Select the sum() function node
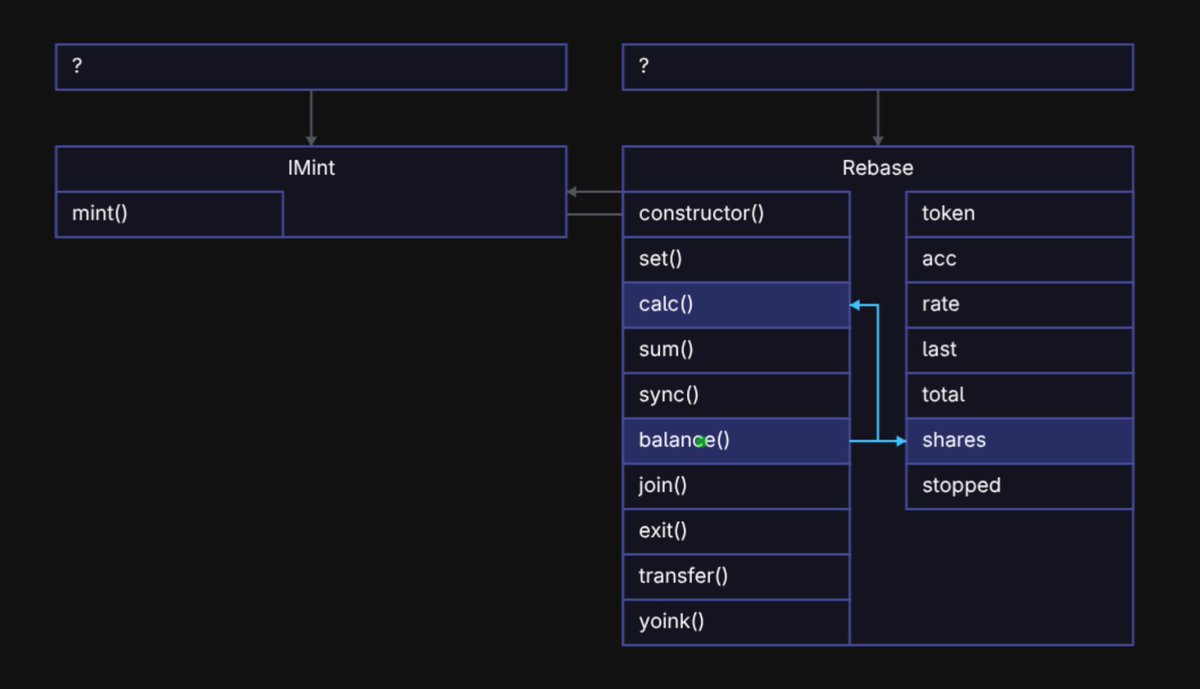Image resolution: width=1200 pixels, height=689 pixels. click(x=736, y=350)
